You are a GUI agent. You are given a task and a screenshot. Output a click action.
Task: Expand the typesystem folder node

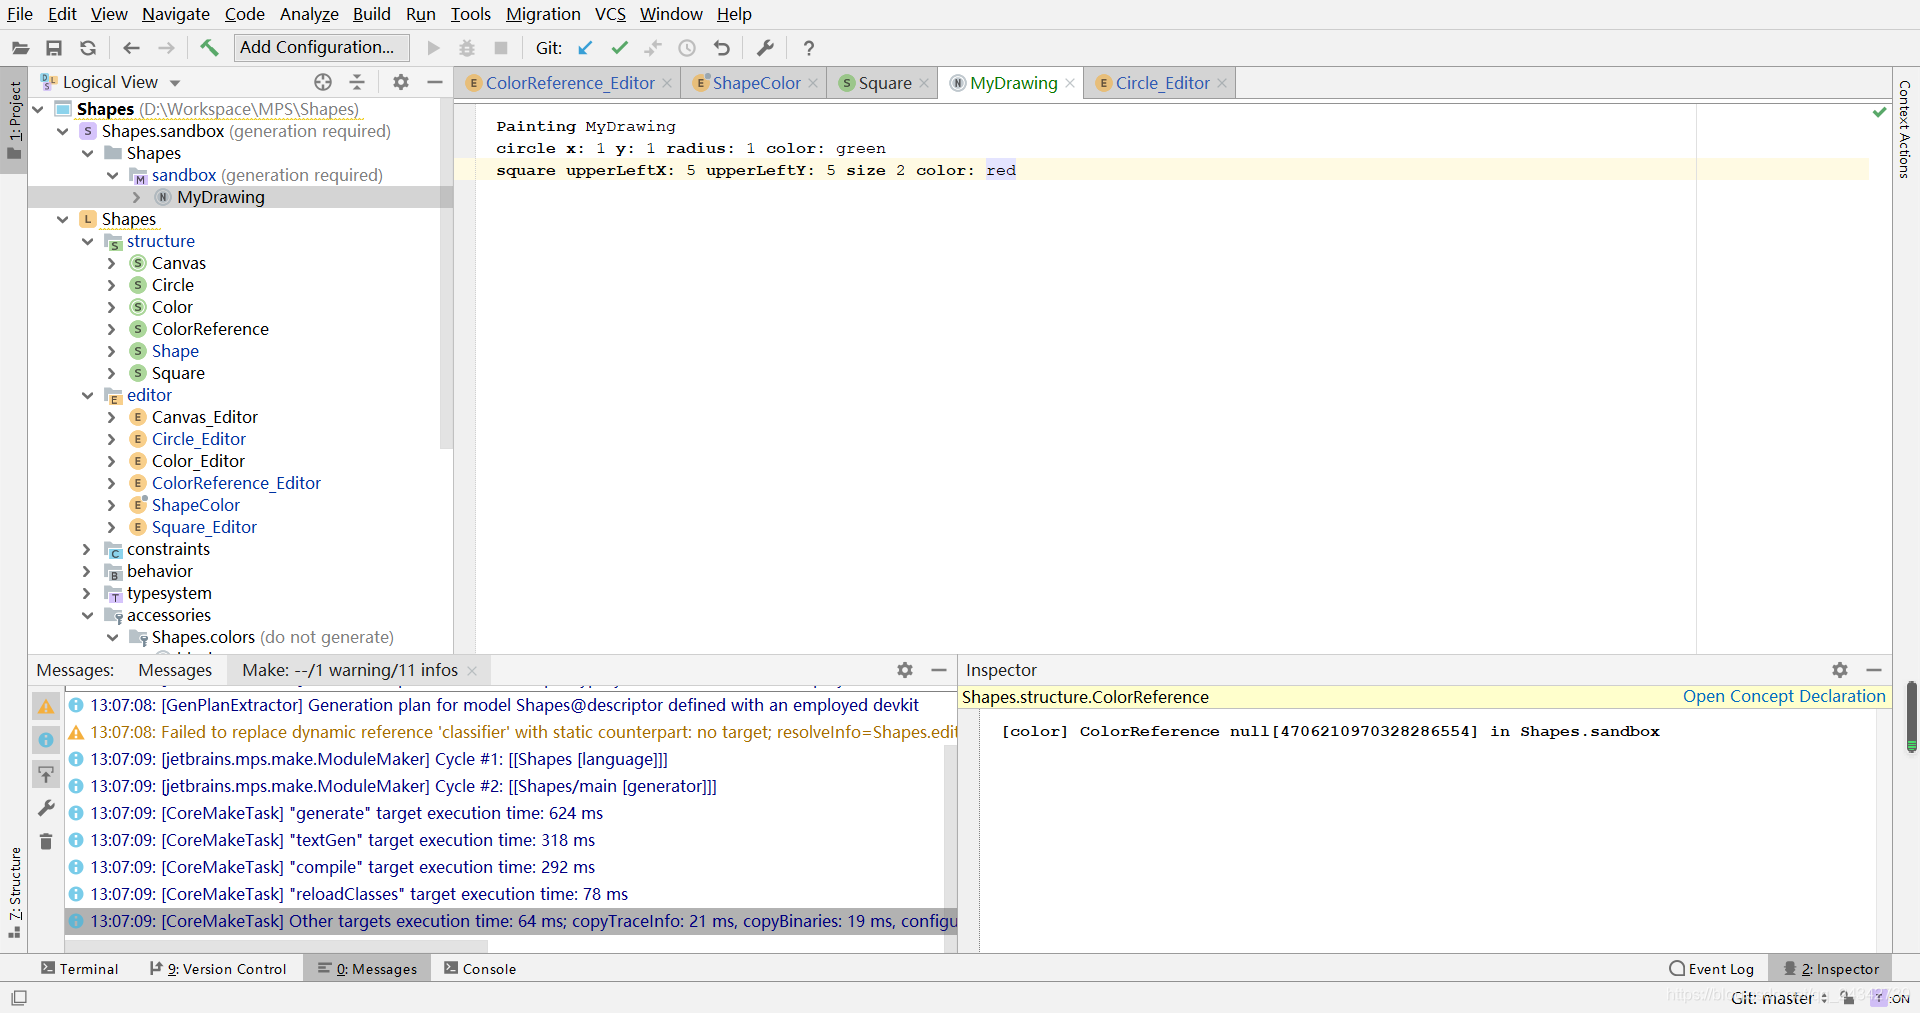click(88, 593)
